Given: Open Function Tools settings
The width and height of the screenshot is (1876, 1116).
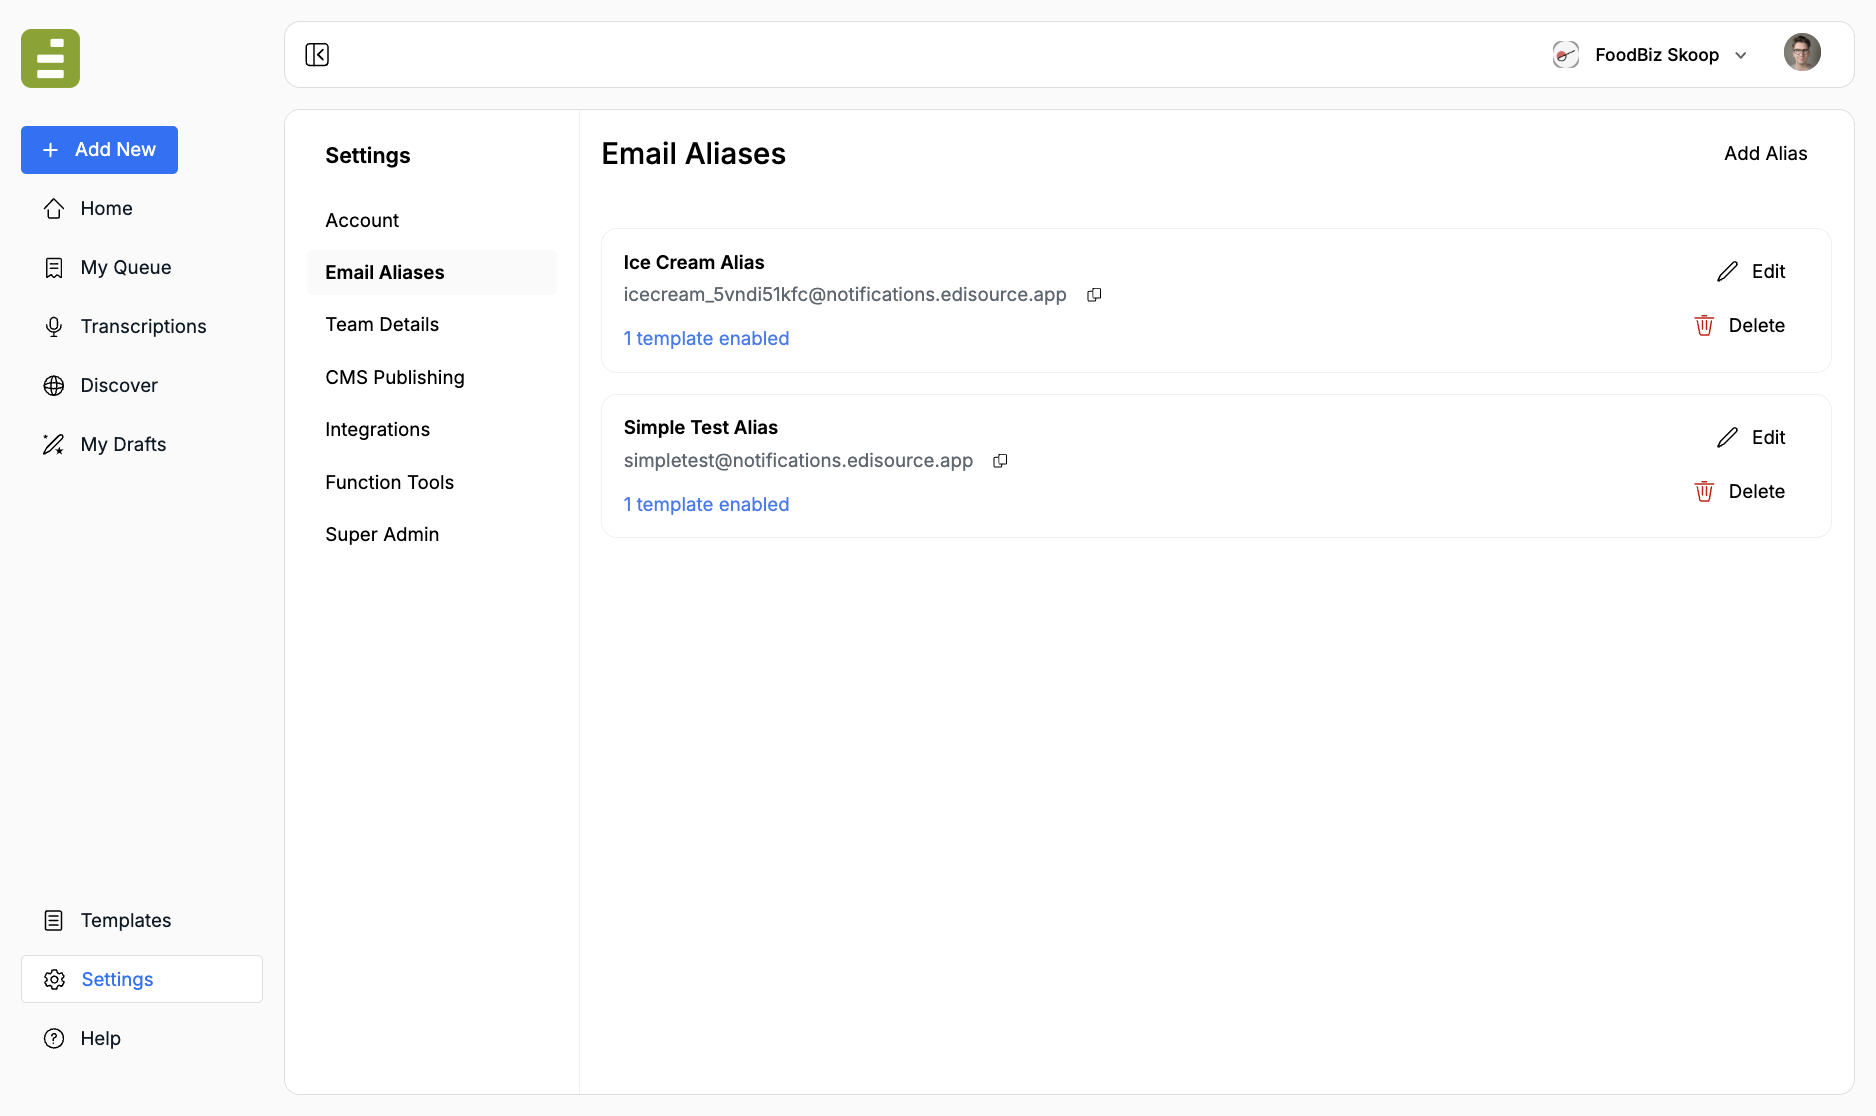Looking at the screenshot, I should (389, 483).
